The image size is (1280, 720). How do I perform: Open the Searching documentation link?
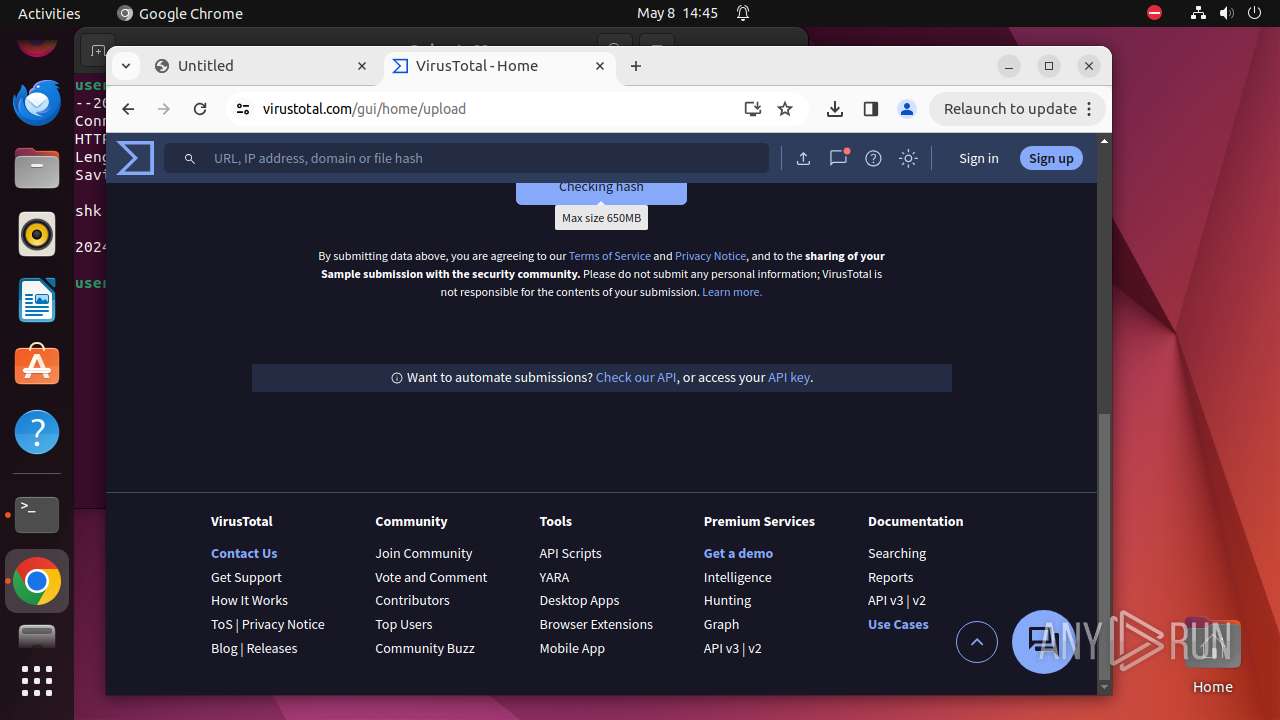(x=897, y=553)
